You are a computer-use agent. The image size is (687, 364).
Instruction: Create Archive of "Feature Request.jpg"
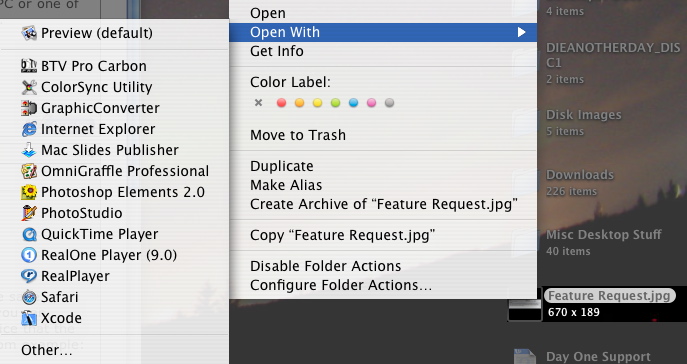pos(383,204)
